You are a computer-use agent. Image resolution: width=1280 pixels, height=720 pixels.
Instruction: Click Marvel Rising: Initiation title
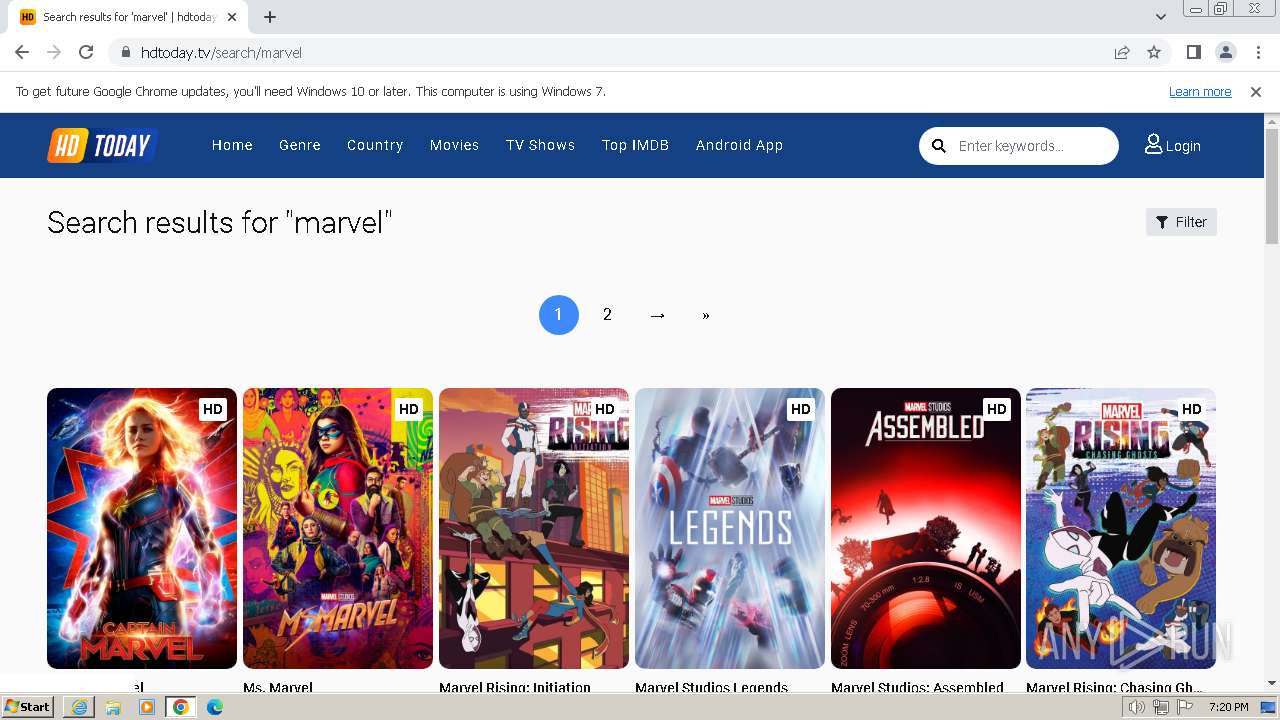click(515, 687)
